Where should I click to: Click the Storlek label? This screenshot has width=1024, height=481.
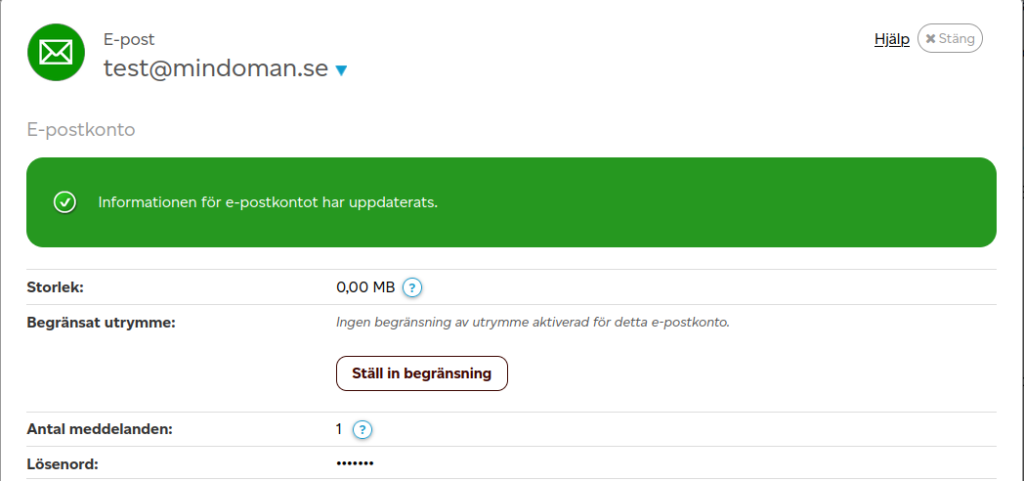coord(54,287)
